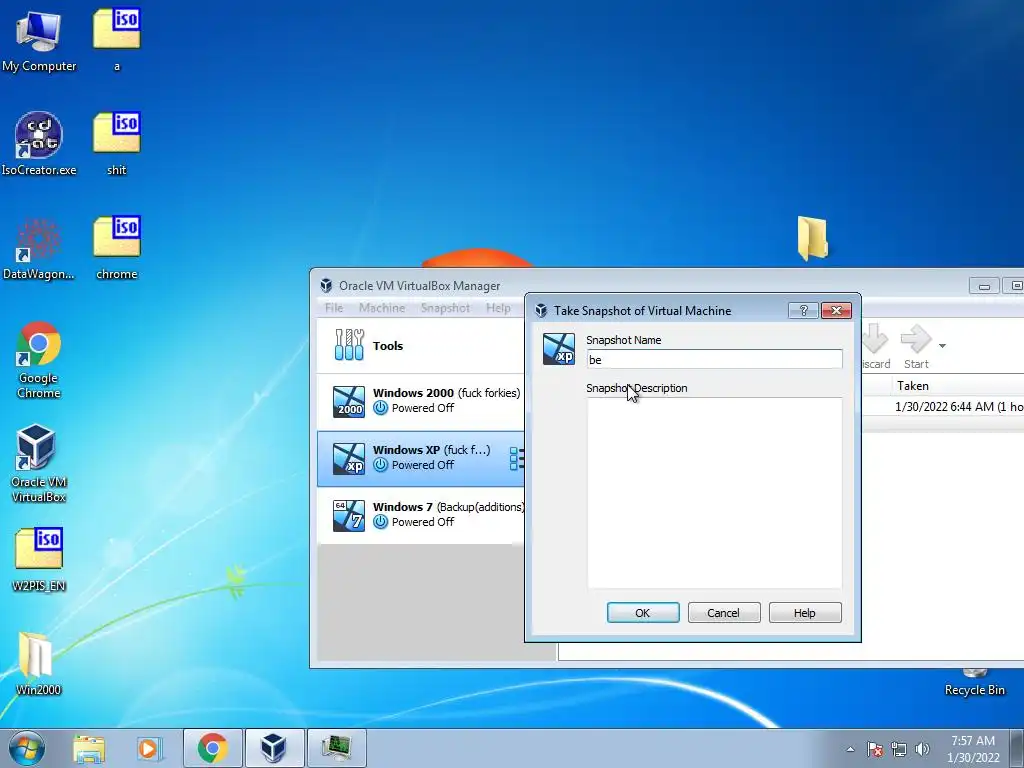The width and height of the screenshot is (1024, 768).
Task: Open the Machine menu in VirtualBox Manager
Action: (382, 308)
